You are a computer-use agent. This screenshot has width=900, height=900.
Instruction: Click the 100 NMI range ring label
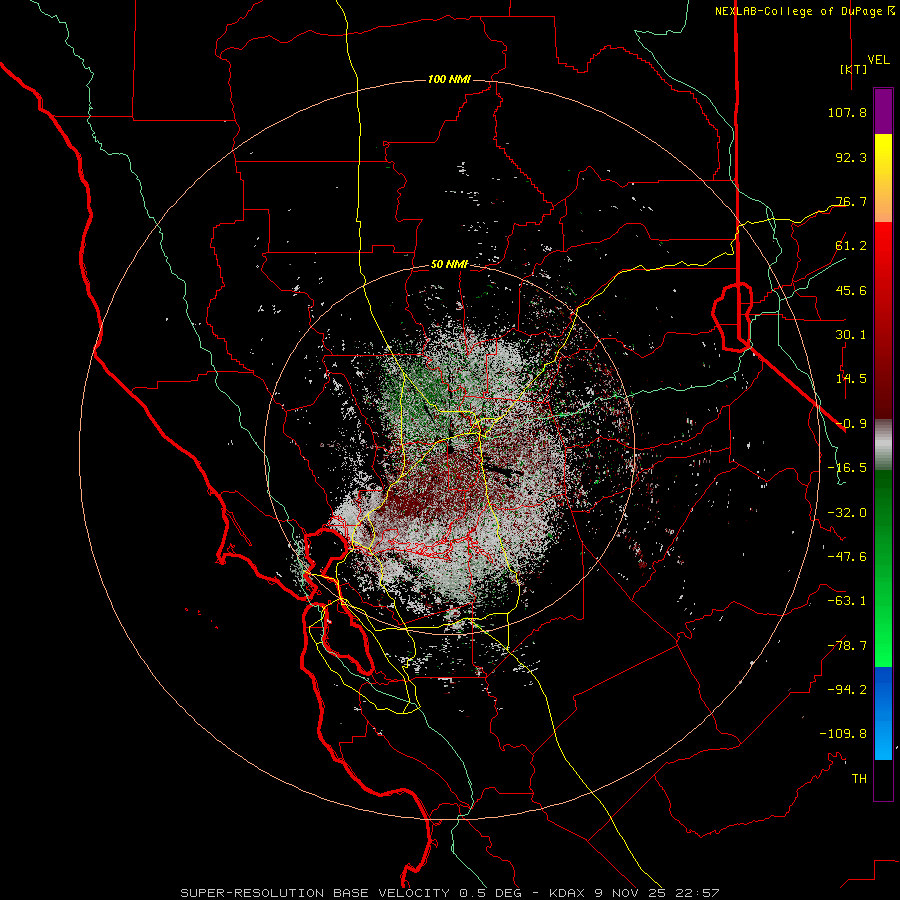[x=449, y=79]
